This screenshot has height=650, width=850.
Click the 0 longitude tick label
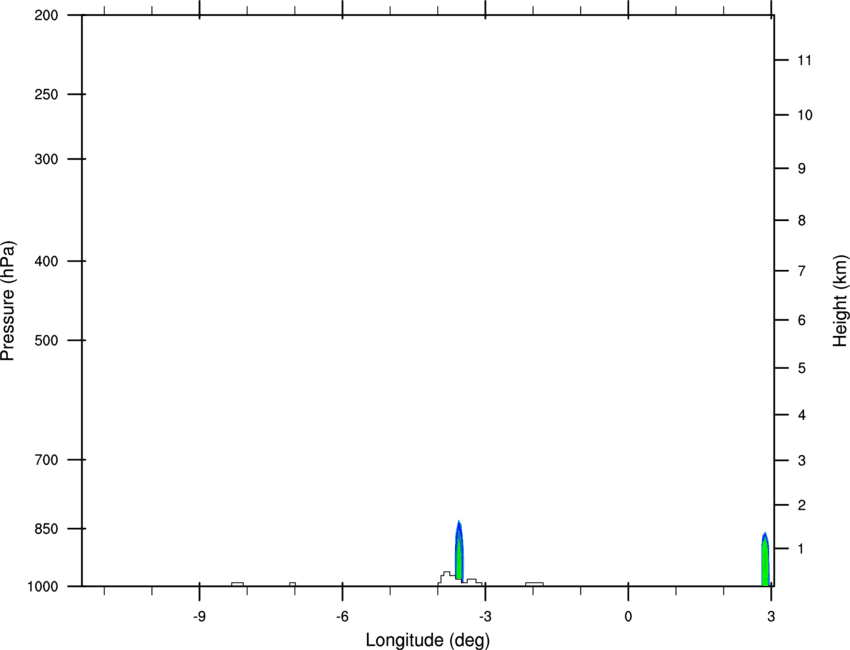(628, 616)
